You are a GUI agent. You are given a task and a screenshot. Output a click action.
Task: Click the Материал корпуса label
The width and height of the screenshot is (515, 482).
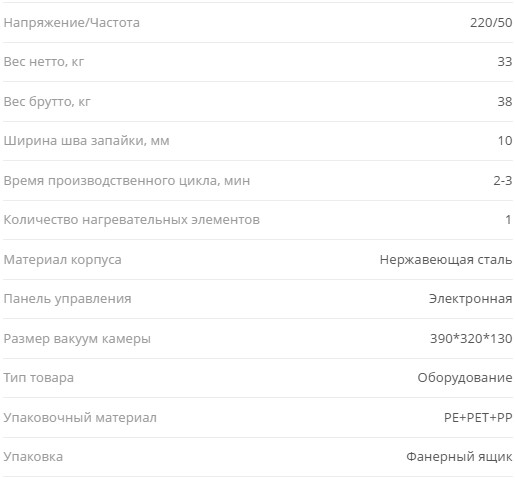pyautogui.click(x=62, y=260)
